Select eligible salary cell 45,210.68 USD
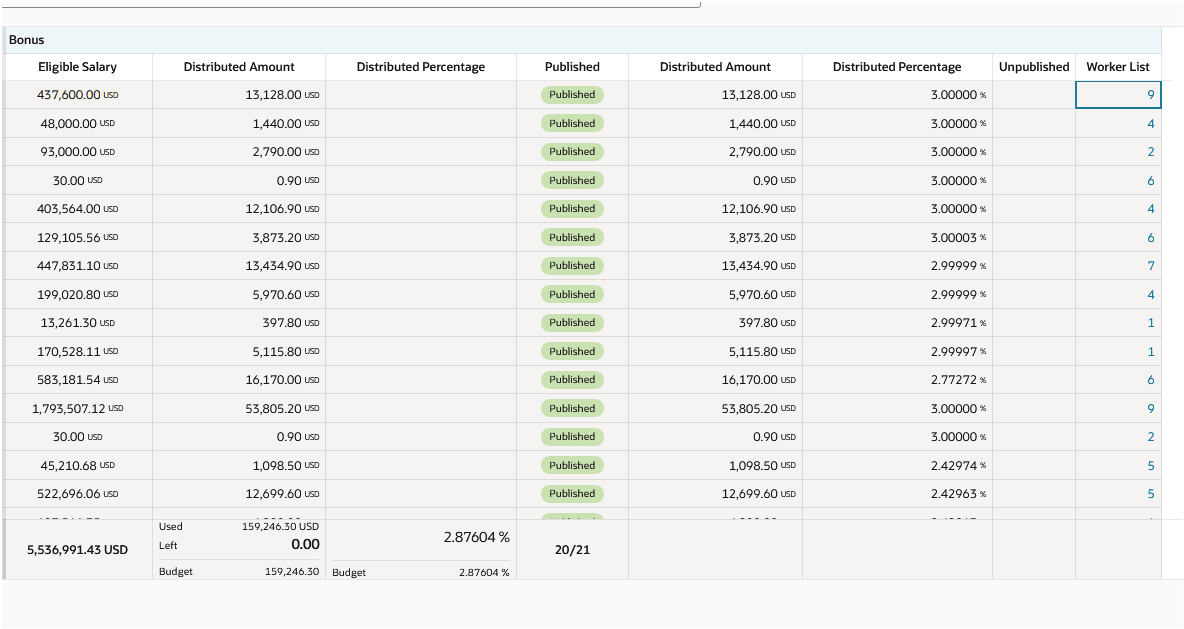Image resolution: width=1184 pixels, height=629 pixels. tap(78, 466)
